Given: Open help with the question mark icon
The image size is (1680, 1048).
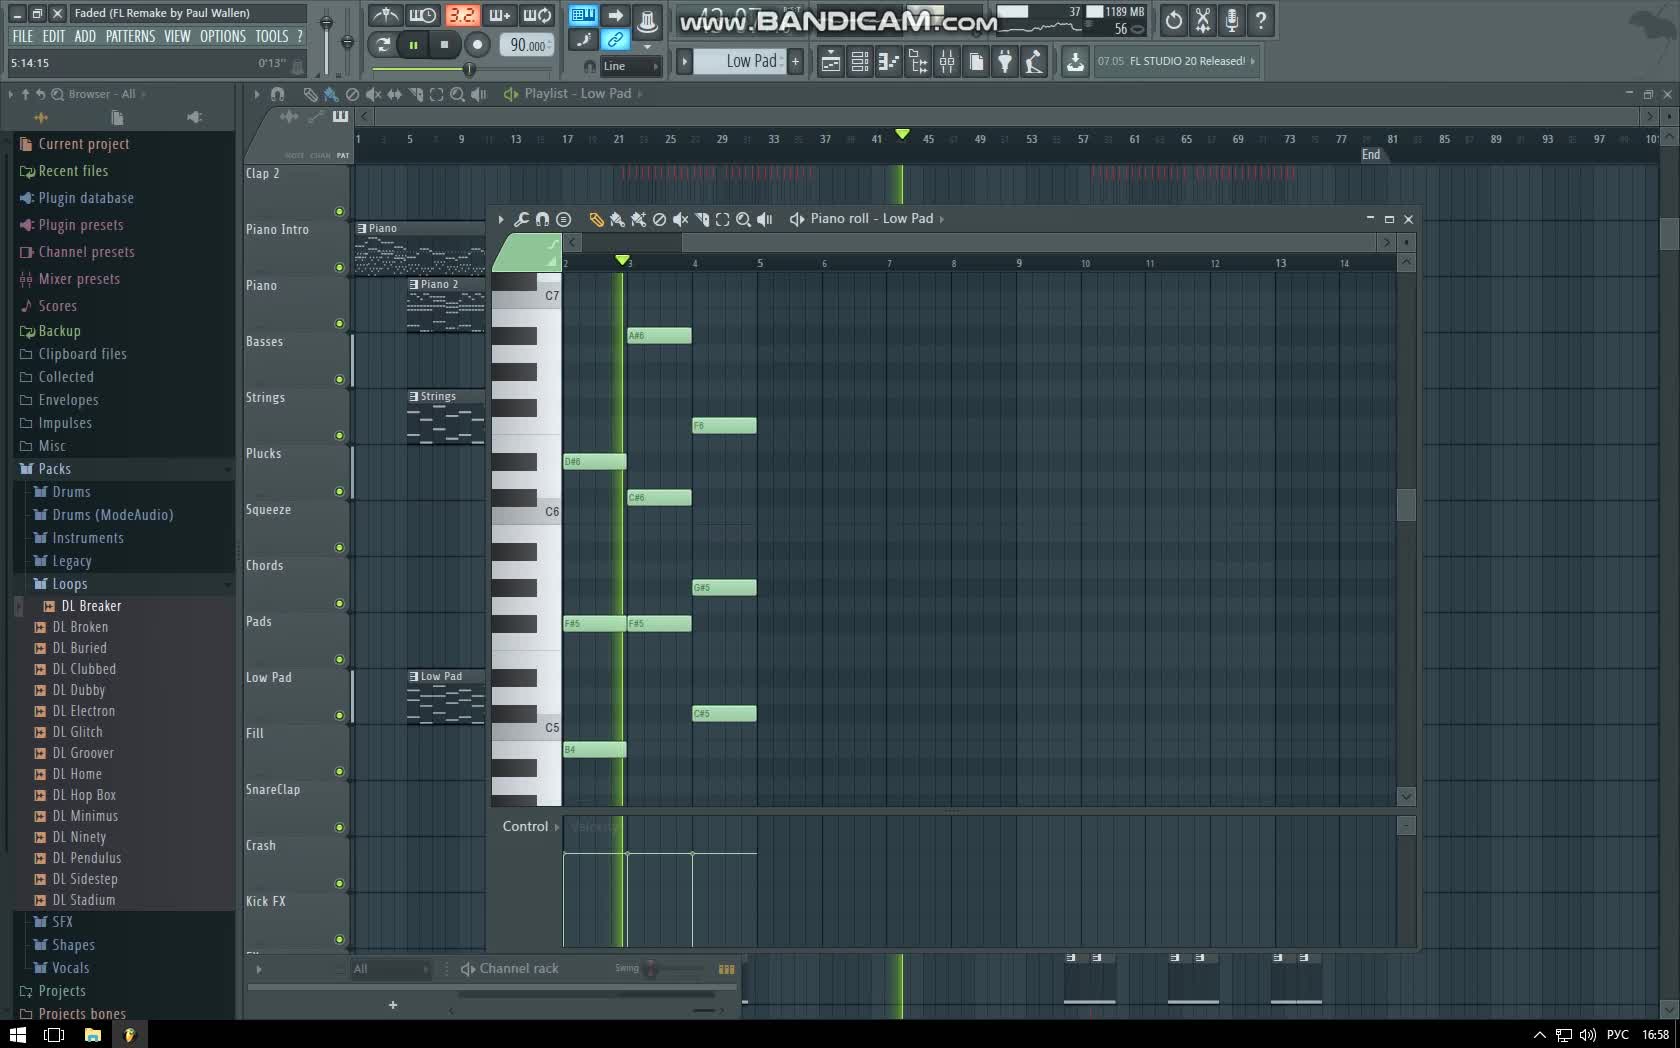Looking at the screenshot, I should 1262,20.
